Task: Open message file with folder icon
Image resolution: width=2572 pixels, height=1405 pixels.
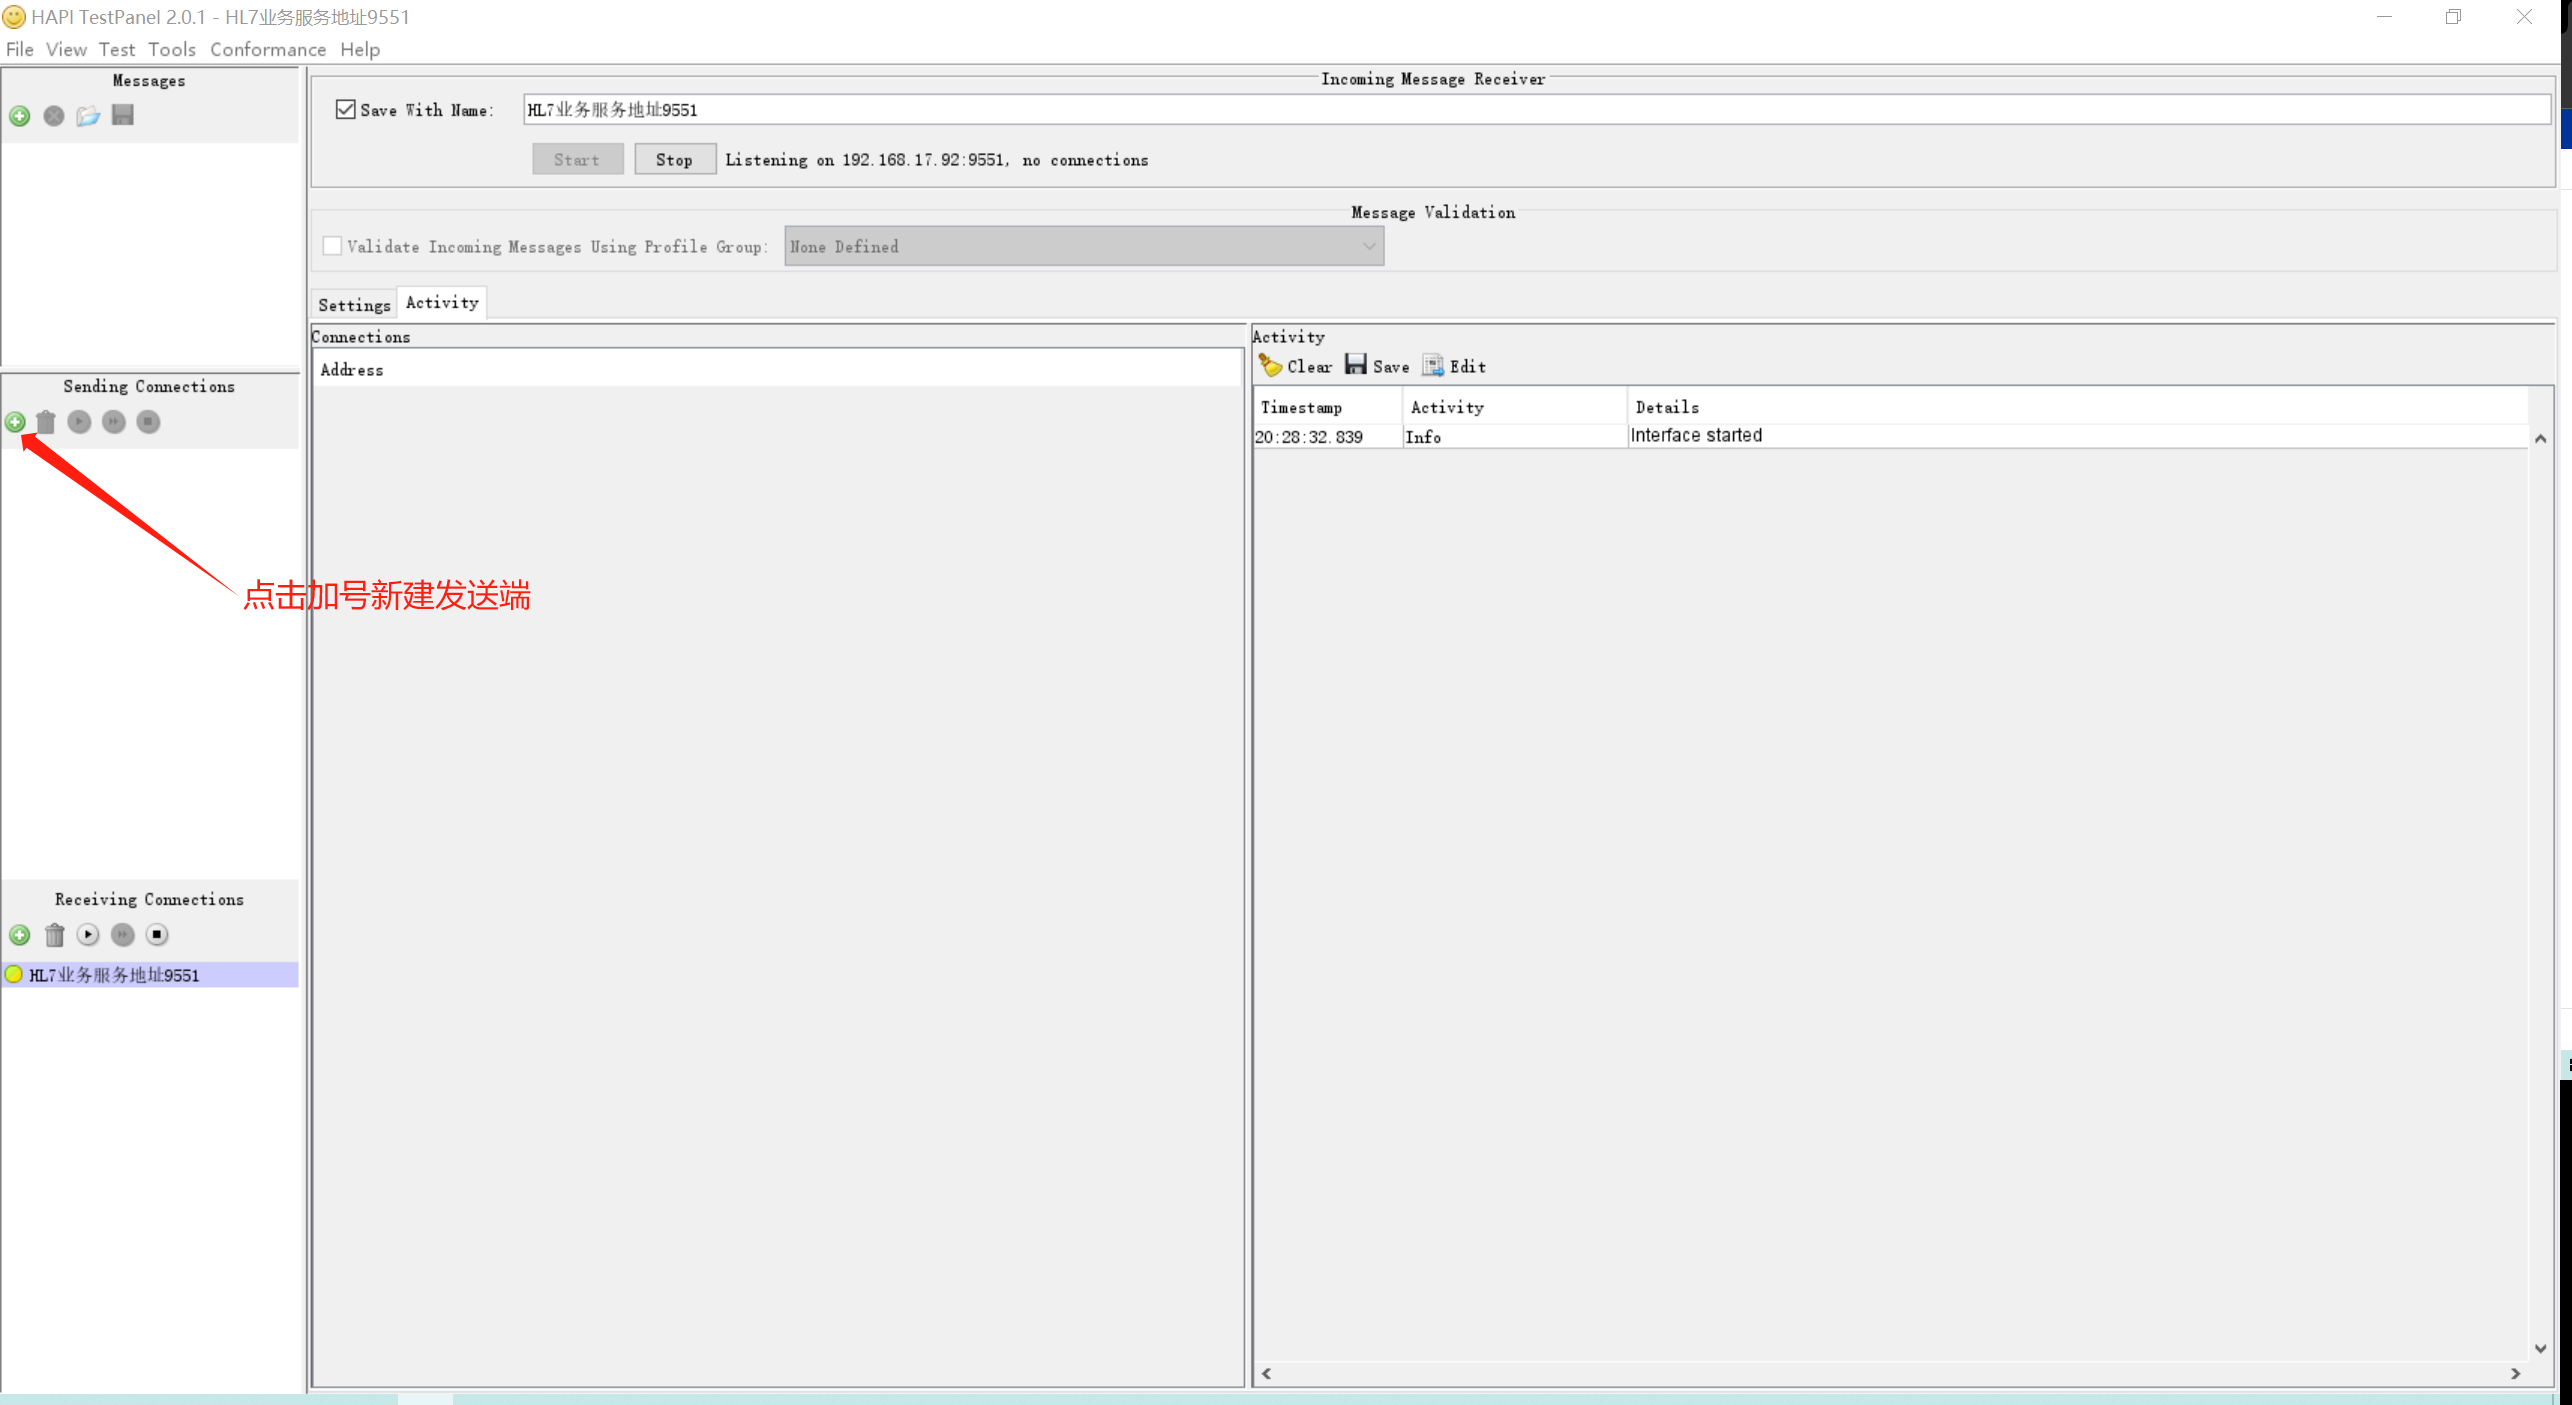Action: click(88, 116)
